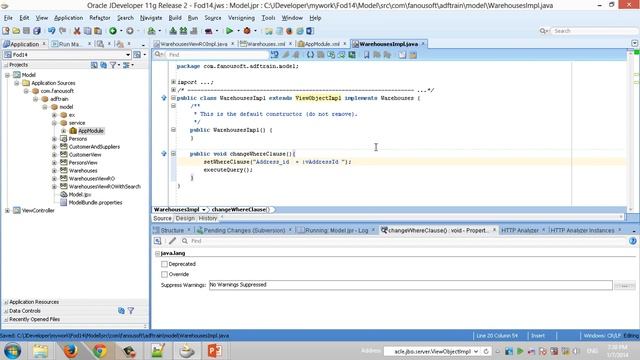This screenshot has height=360, width=640.
Task: Open File Explorer from the taskbar
Action: (40, 351)
